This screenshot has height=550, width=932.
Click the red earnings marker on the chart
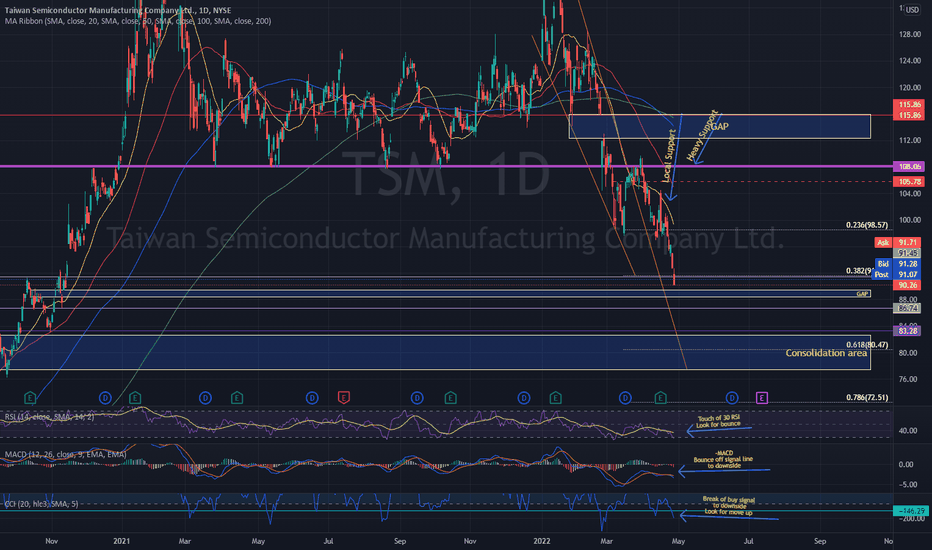(343, 397)
